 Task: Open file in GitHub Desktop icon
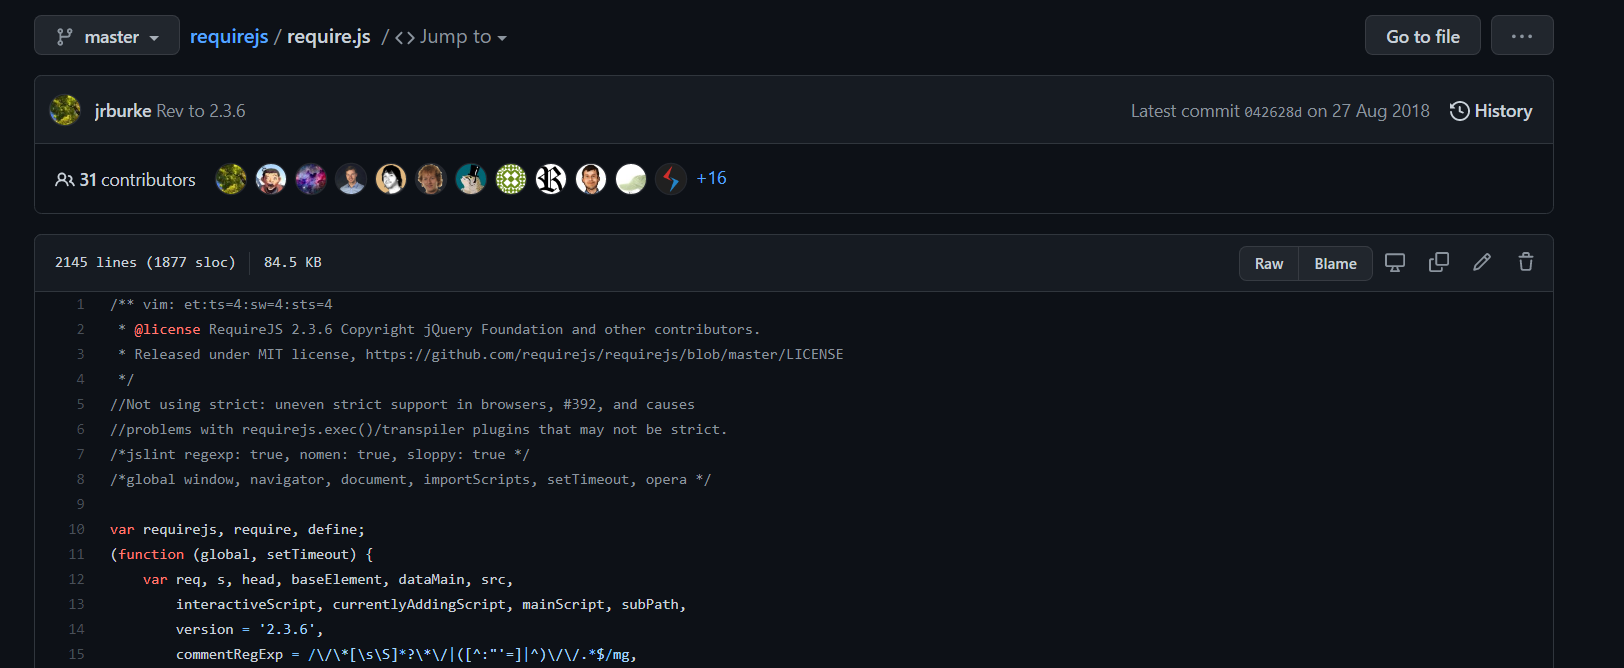coord(1395,262)
